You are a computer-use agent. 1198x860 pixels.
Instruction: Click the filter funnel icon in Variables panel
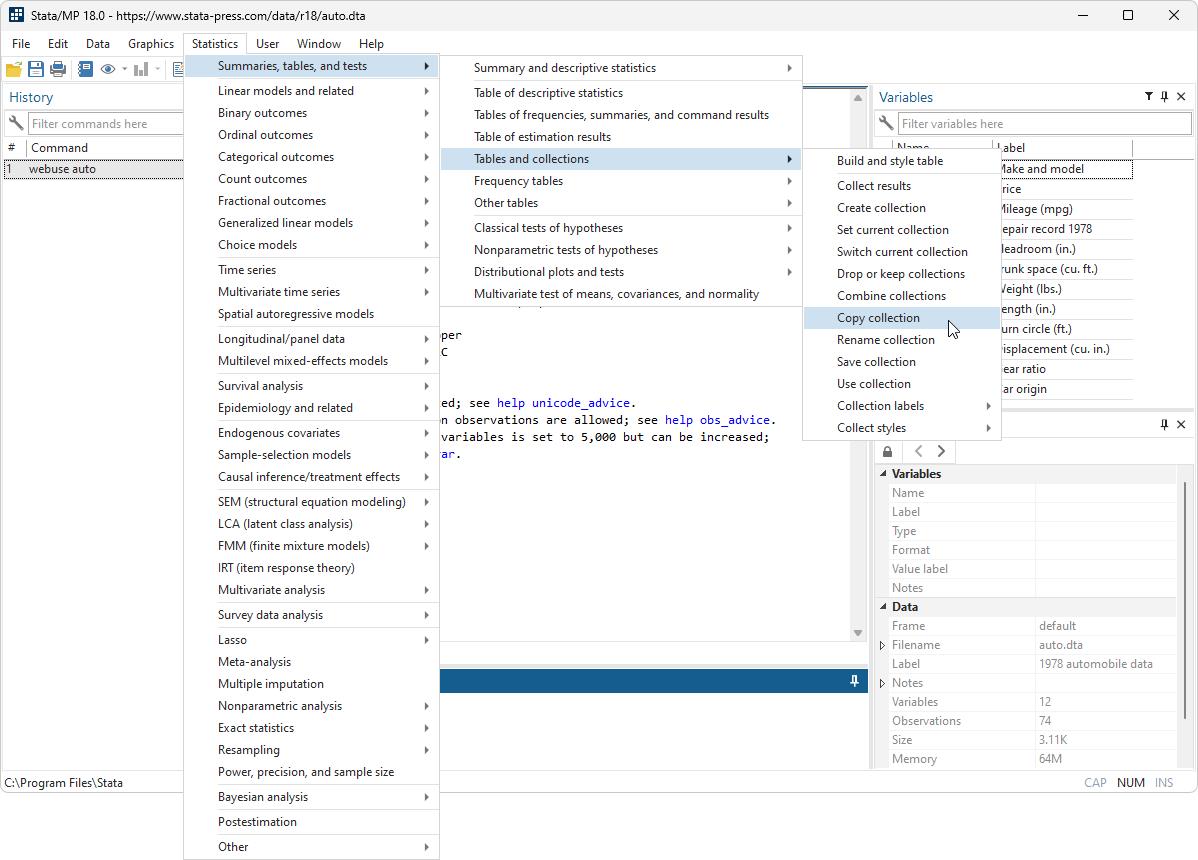pos(1148,96)
